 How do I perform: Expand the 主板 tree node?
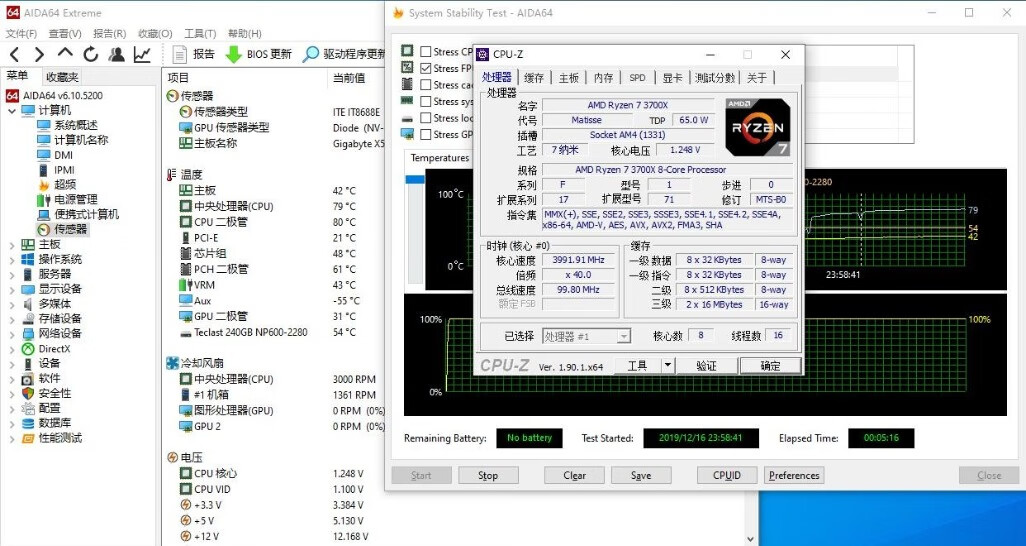point(12,245)
